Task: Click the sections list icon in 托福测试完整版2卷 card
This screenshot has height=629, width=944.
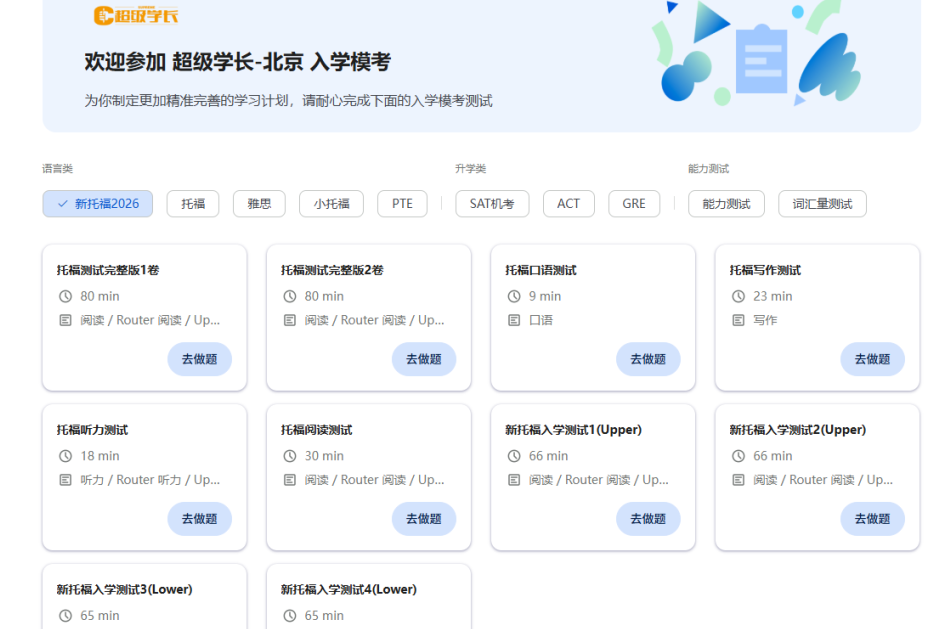Action: [x=290, y=320]
